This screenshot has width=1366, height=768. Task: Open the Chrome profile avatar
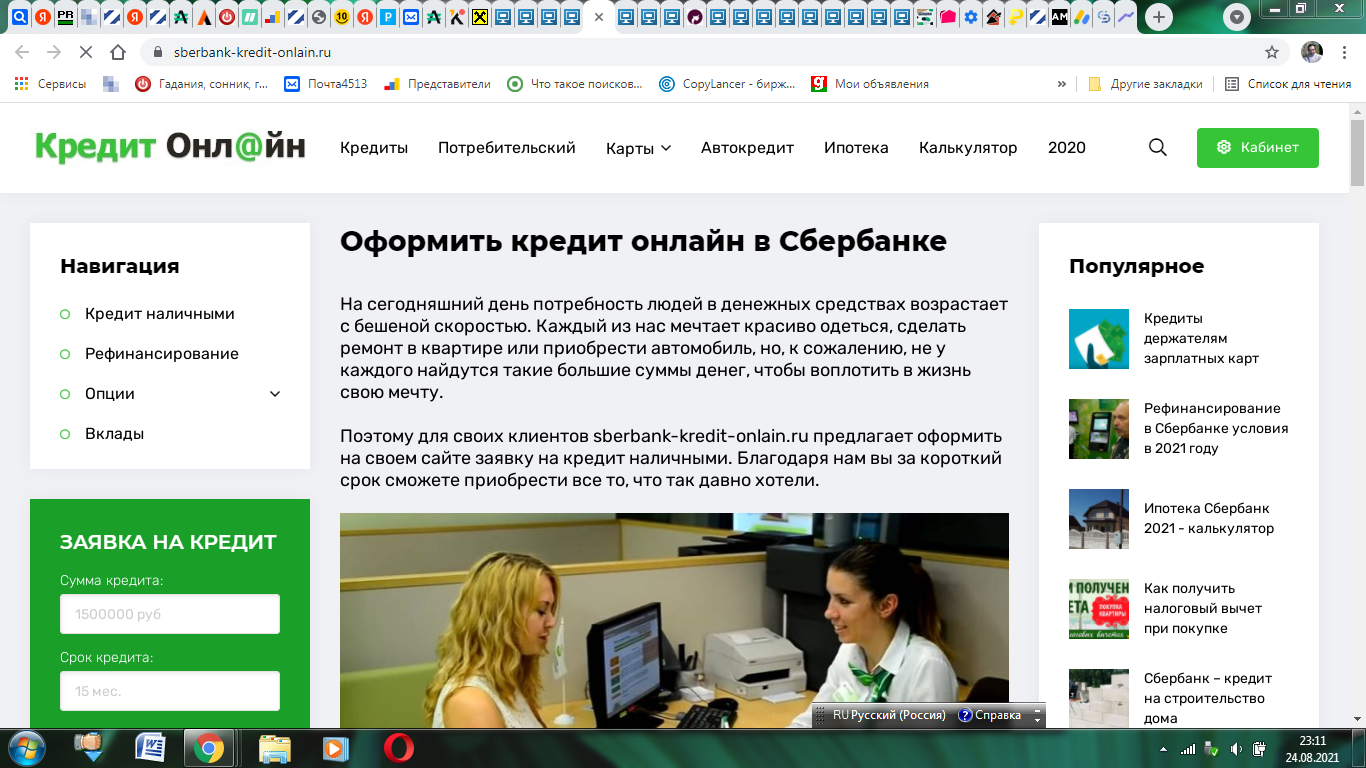(1312, 52)
